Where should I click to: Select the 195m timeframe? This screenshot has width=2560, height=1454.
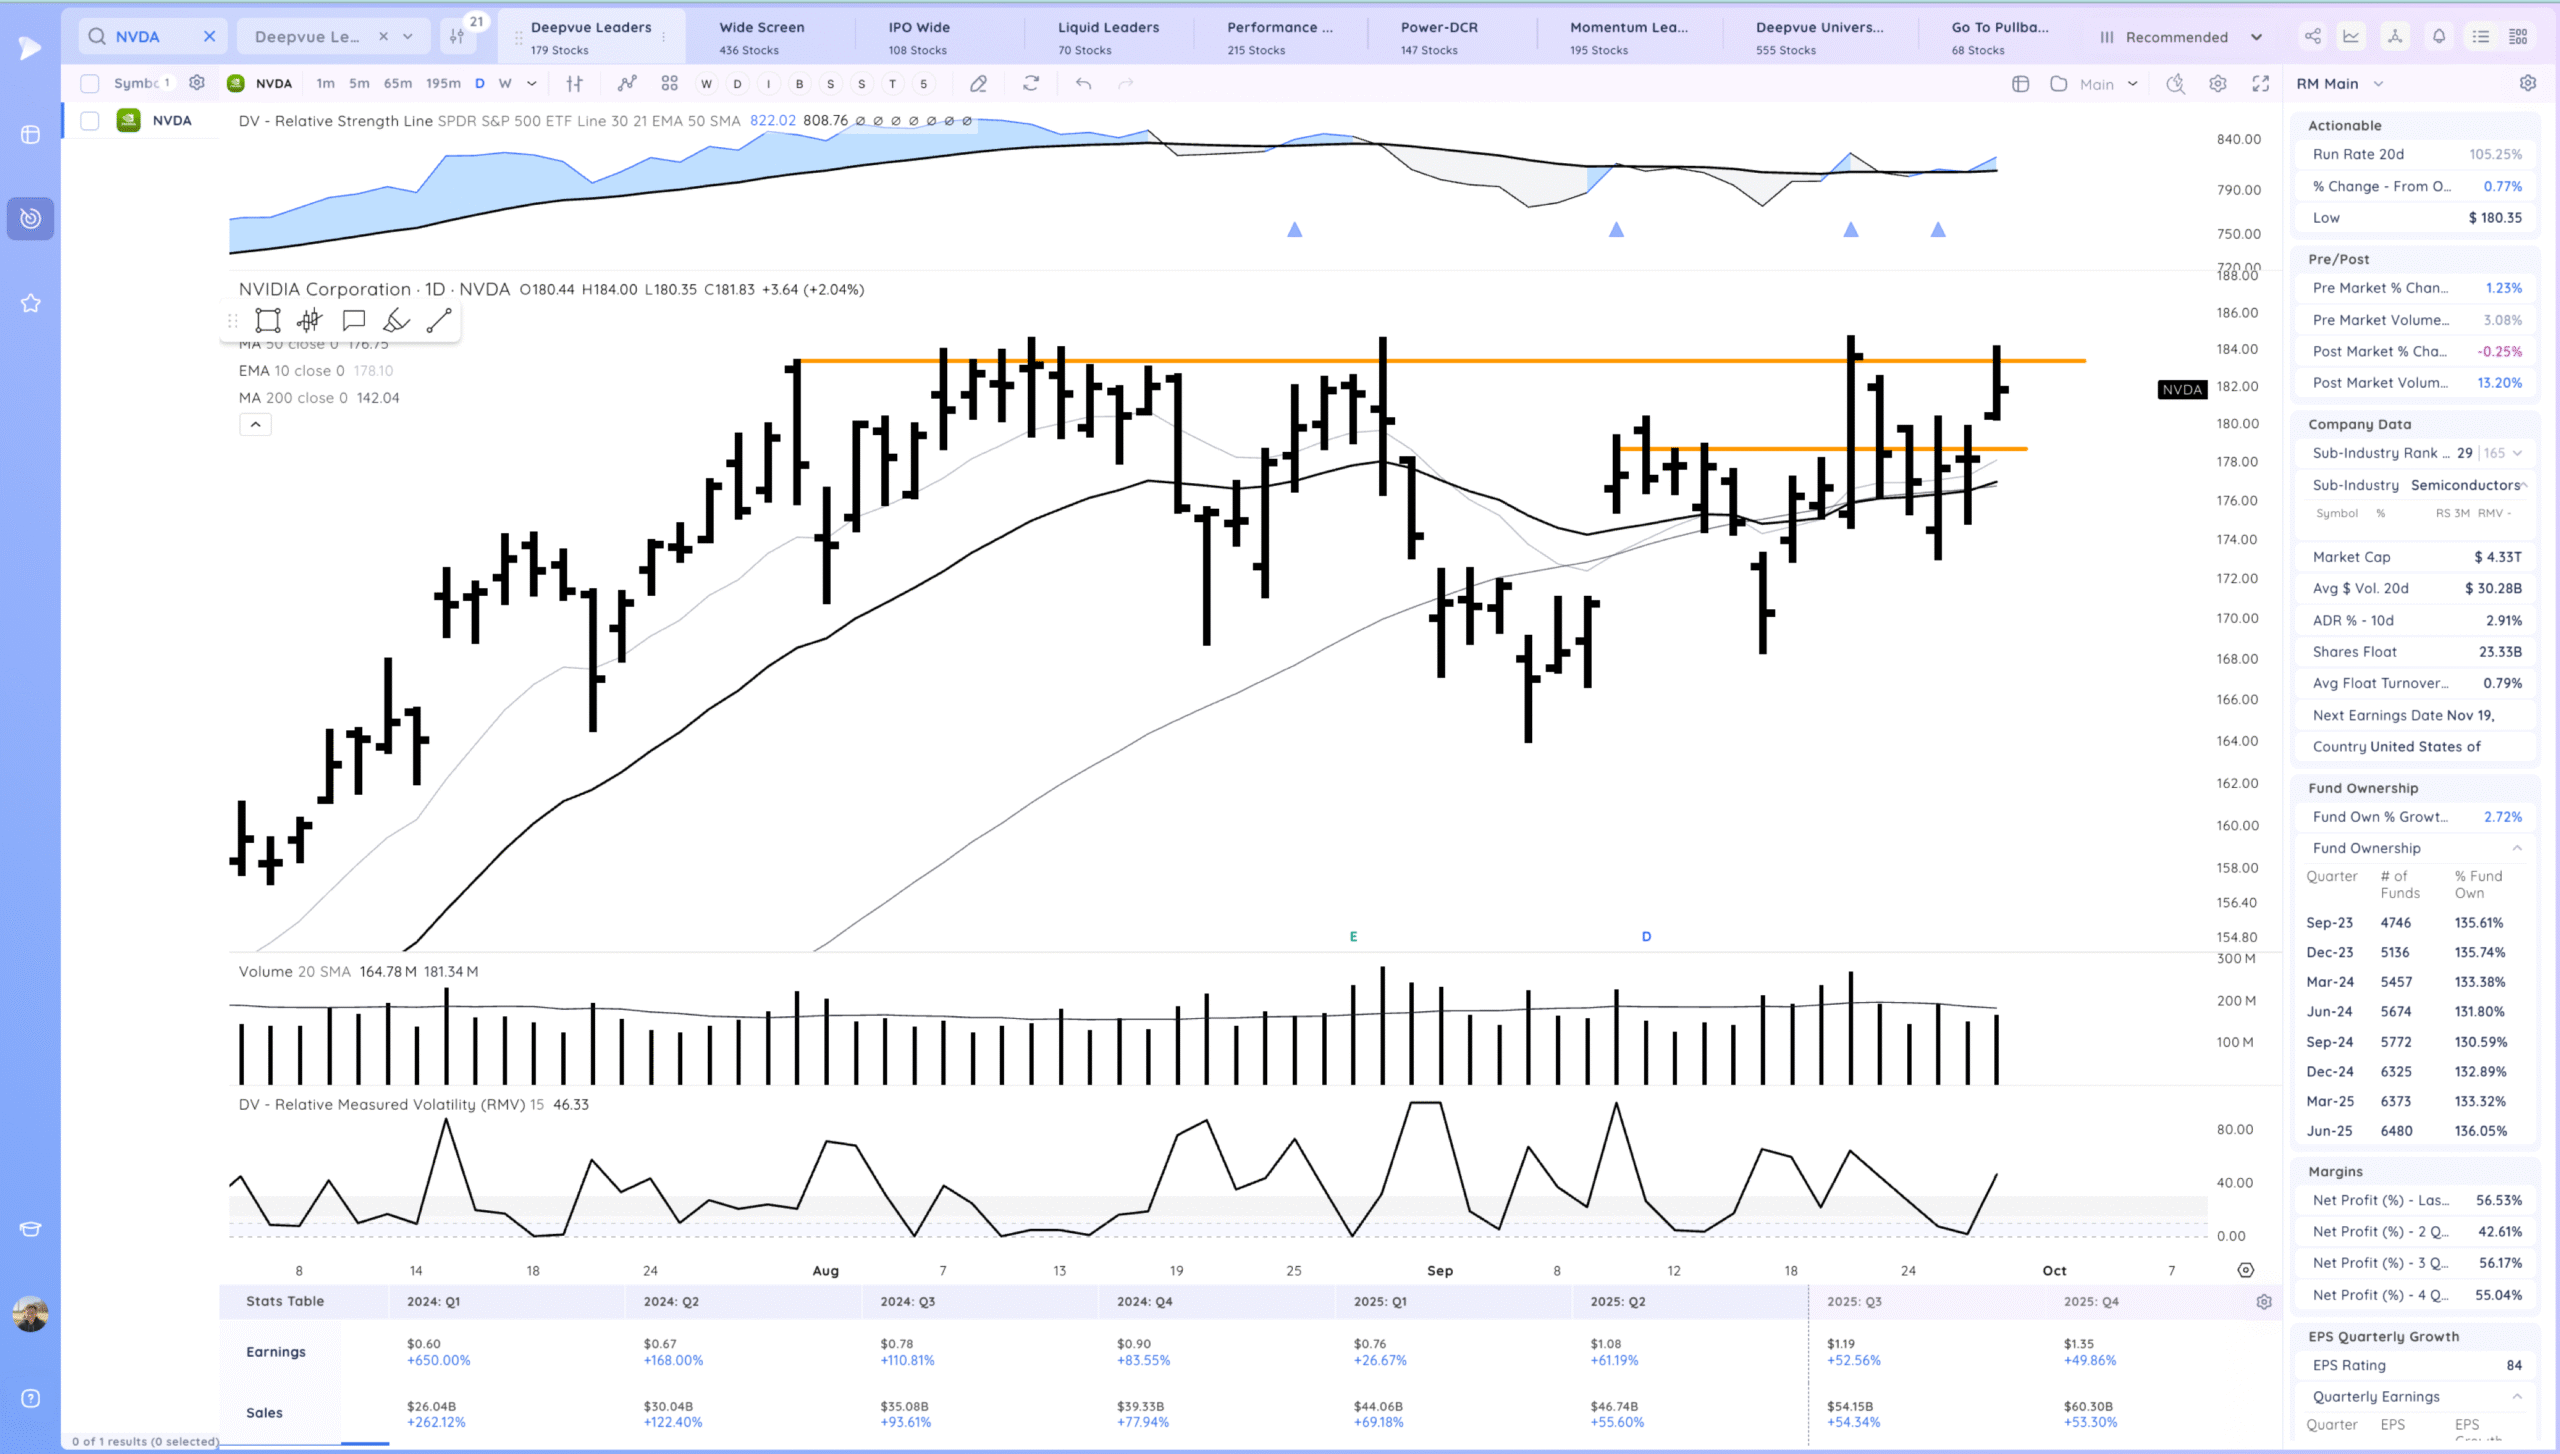(443, 83)
